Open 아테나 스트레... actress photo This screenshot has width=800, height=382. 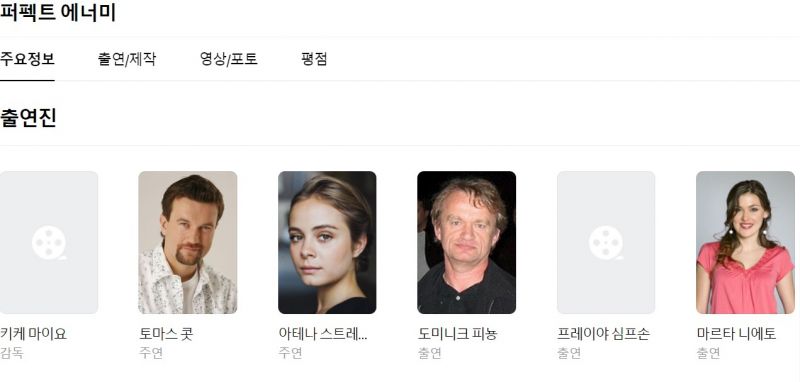point(327,242)
